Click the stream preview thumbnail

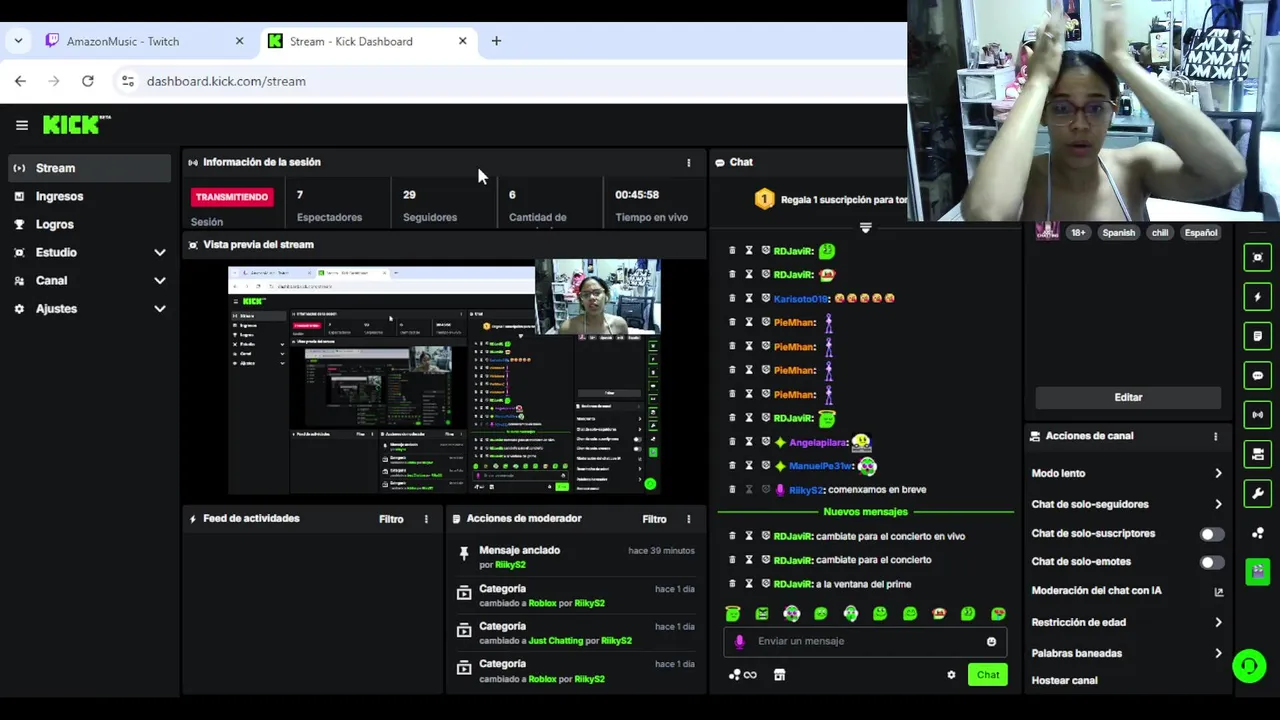[x=444, y=378]
